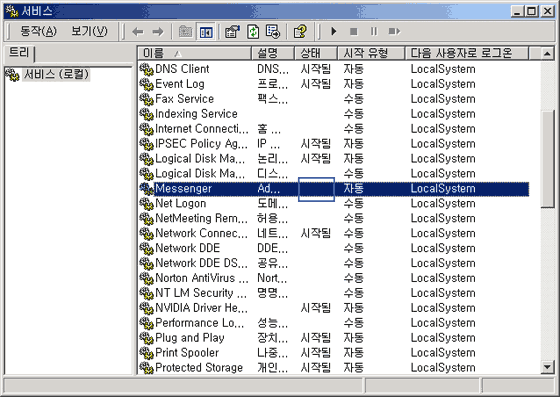
Task: Click the Up one level folder icon
Action: coord(185,32)
